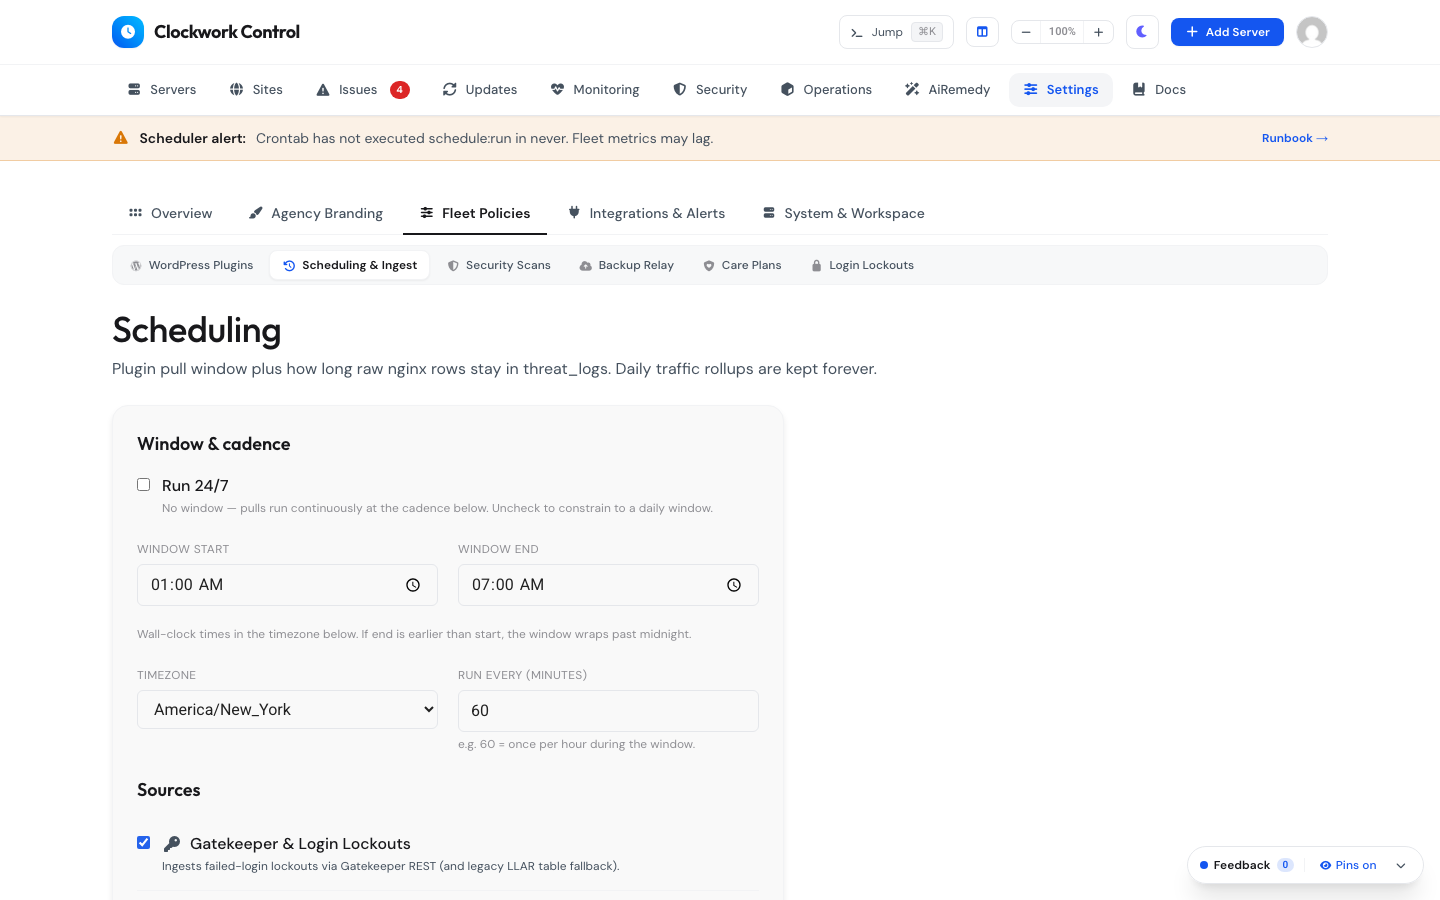Click the scheduler alert warning triangle icon
This screenshot has width=1440, height=900.
click(121, 138)
